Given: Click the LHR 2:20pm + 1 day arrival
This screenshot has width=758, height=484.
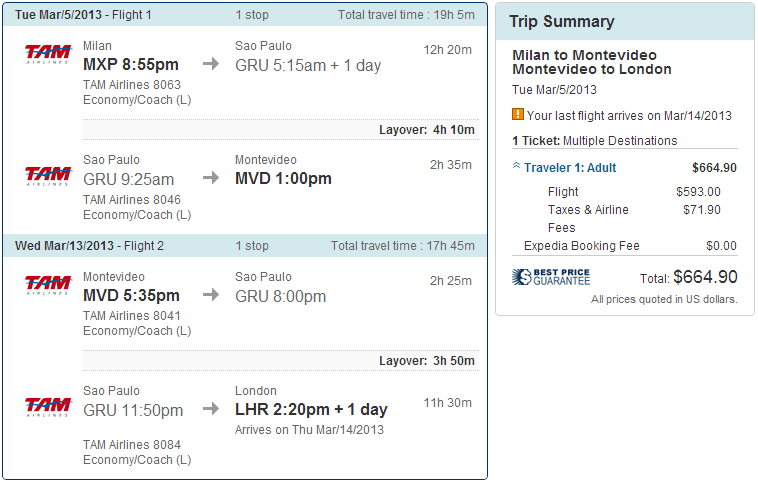Looking at the screenshot, I should [311, 410].
